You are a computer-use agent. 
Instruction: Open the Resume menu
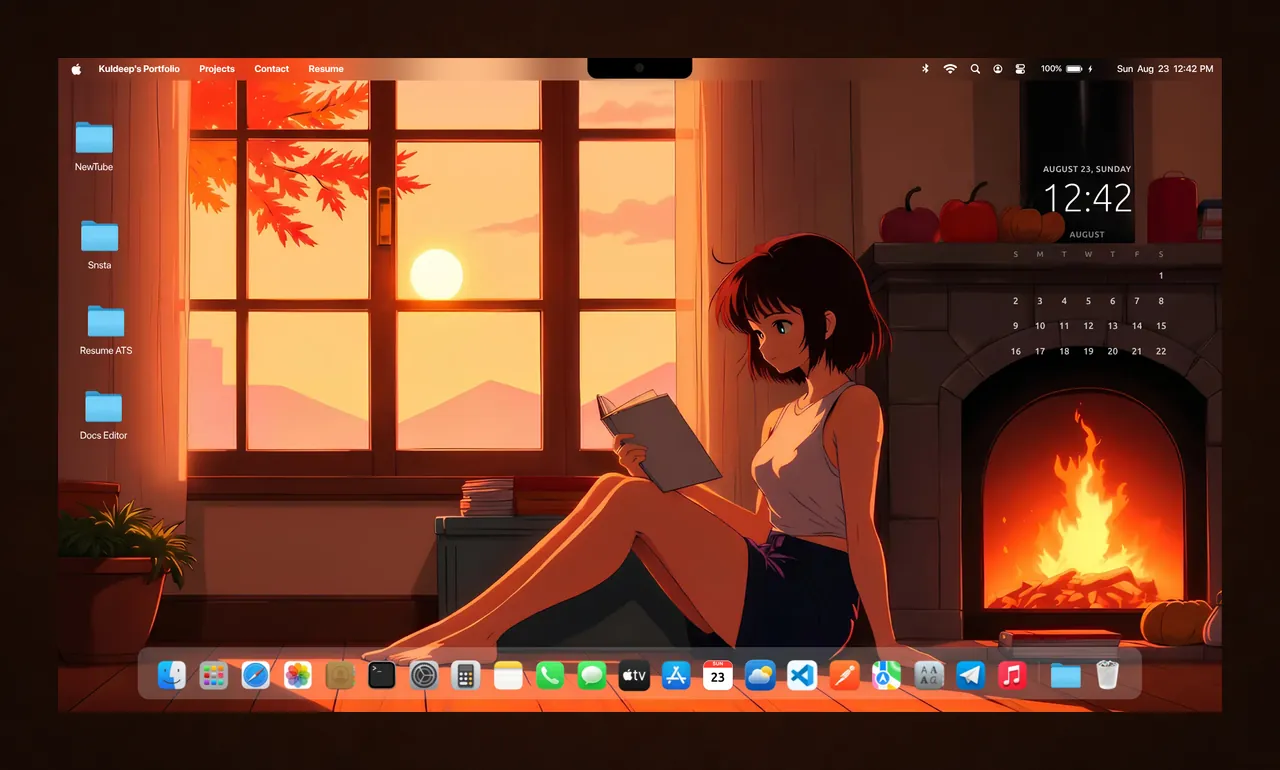click(326, 69)
